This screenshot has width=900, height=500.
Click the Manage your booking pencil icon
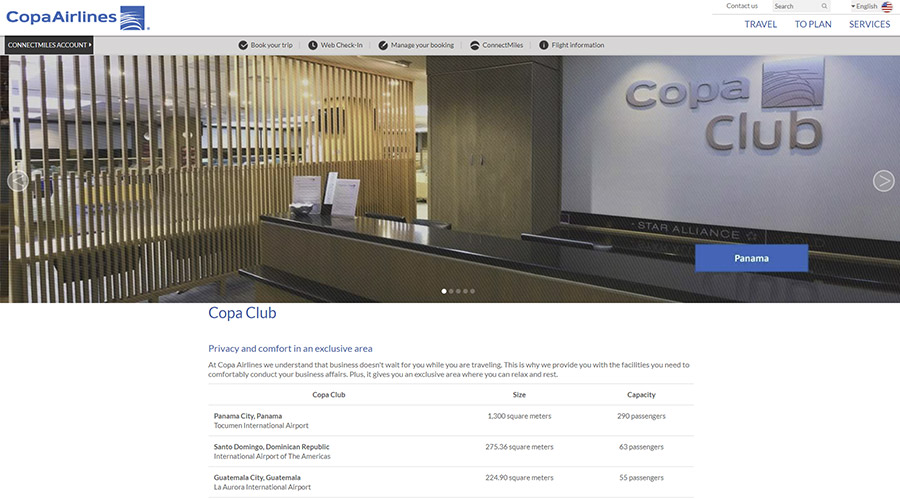(x=383, y=45)
